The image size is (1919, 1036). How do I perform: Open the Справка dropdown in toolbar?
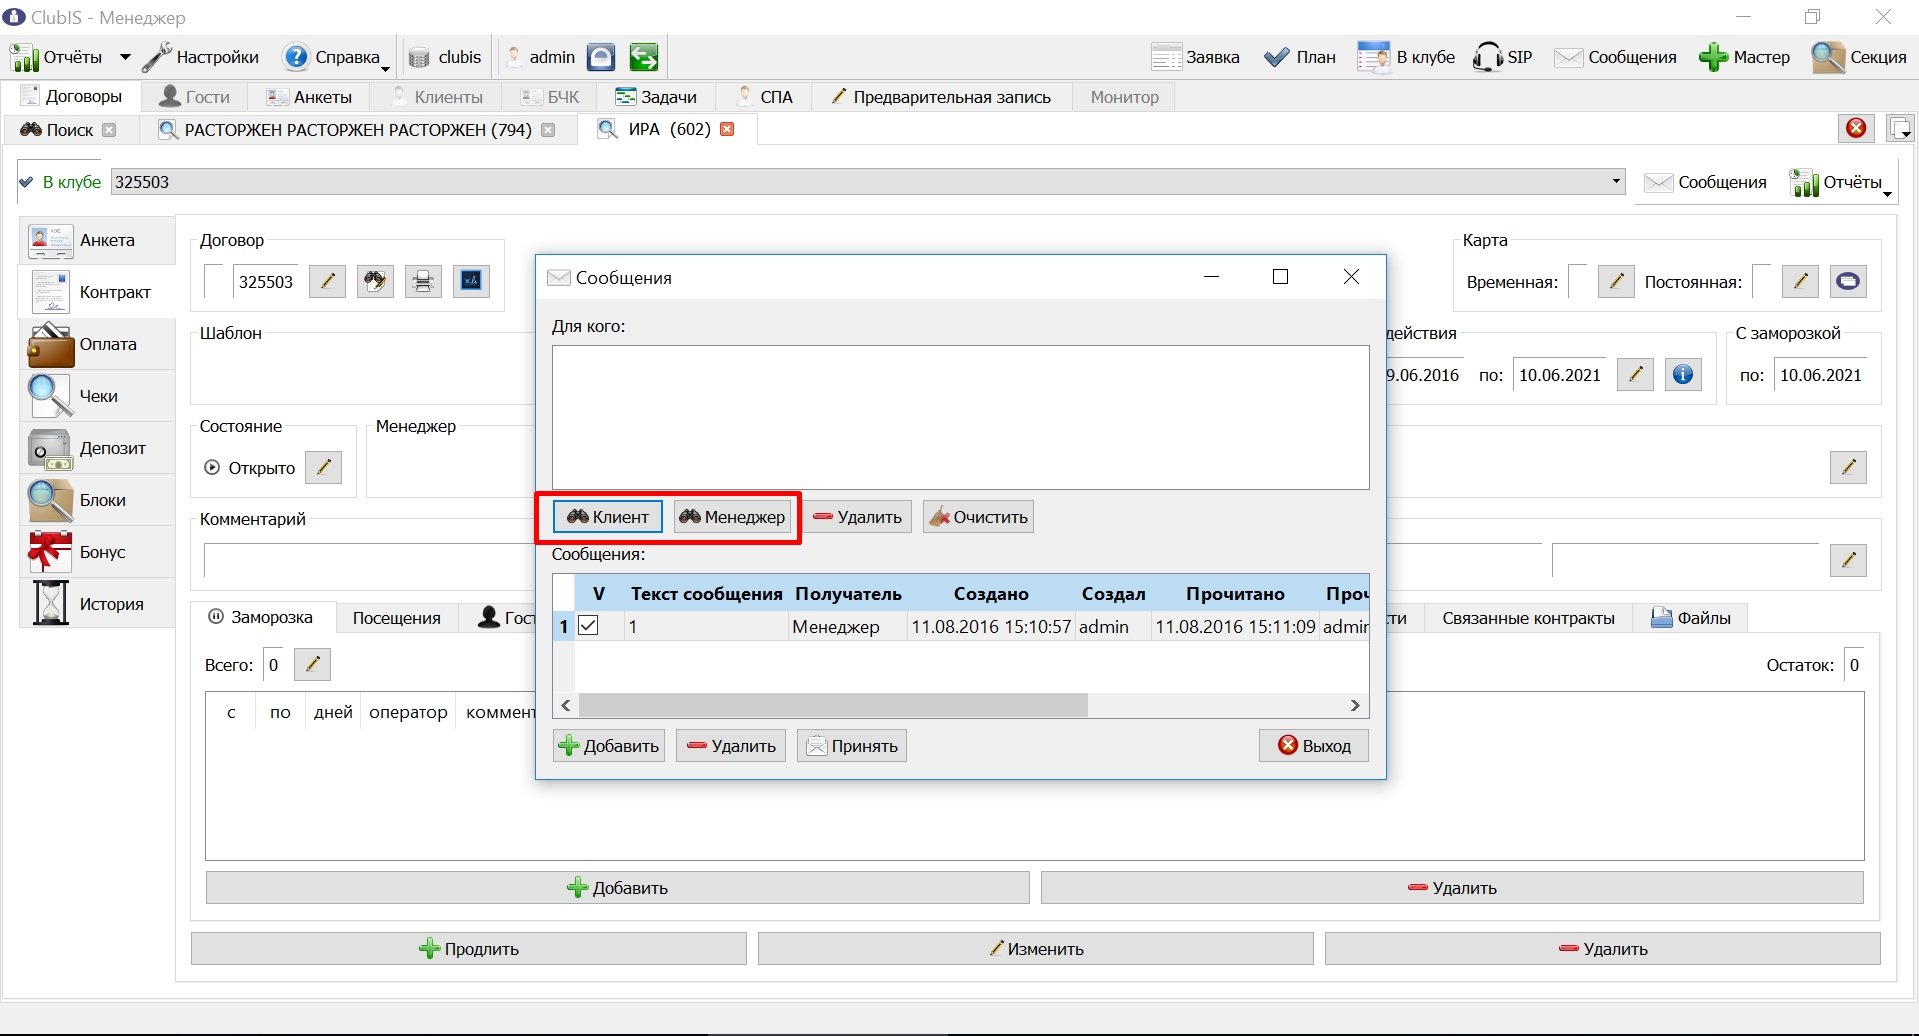pyautogui.click(x=336, y=57)
